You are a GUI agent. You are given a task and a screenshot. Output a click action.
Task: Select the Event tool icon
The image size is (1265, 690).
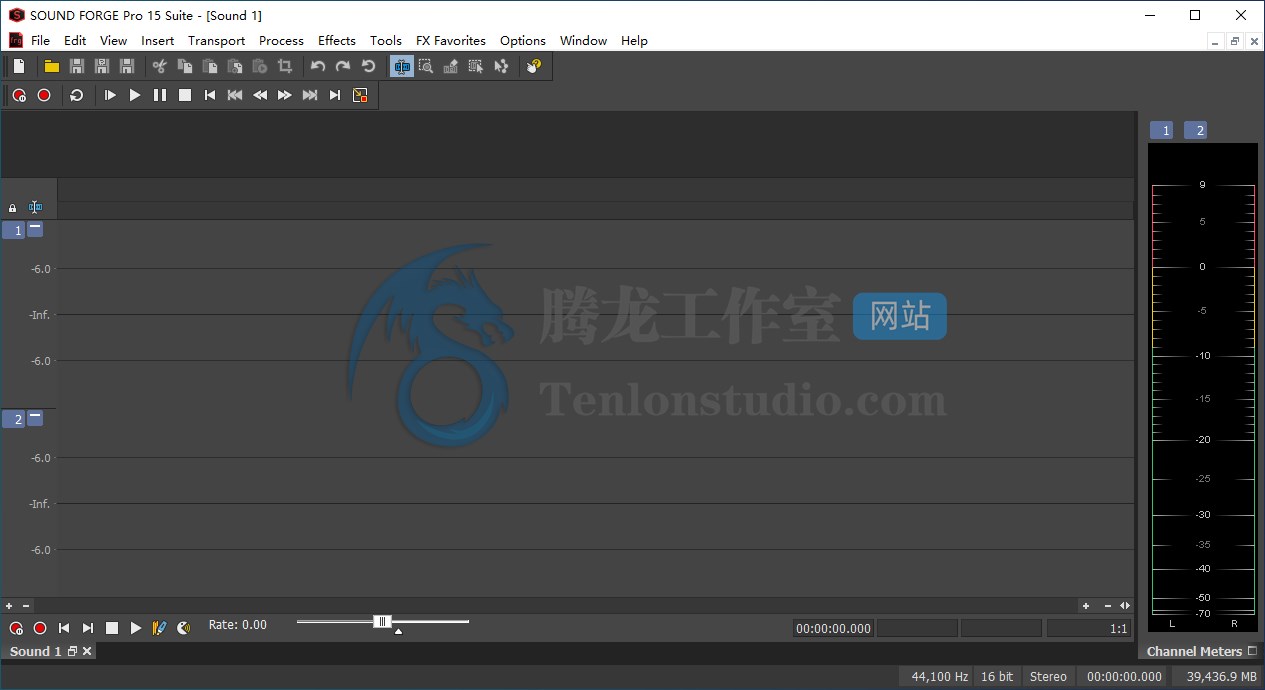[476, 66]
